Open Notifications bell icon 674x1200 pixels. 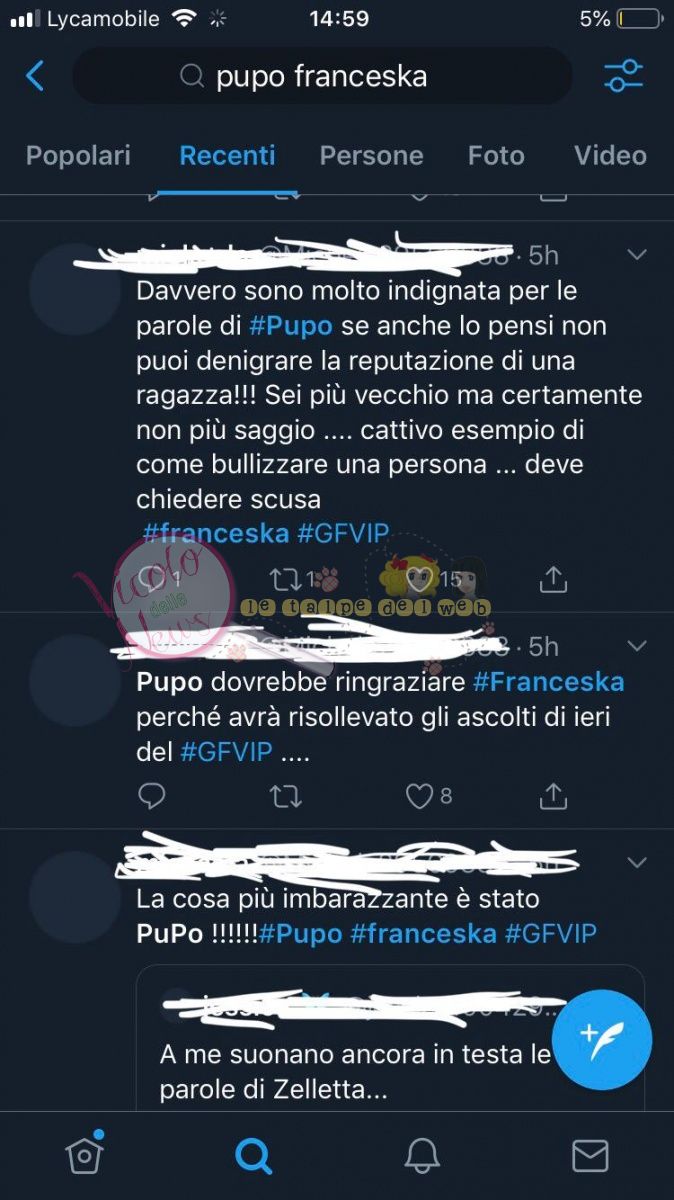(x=422, y=1156)
